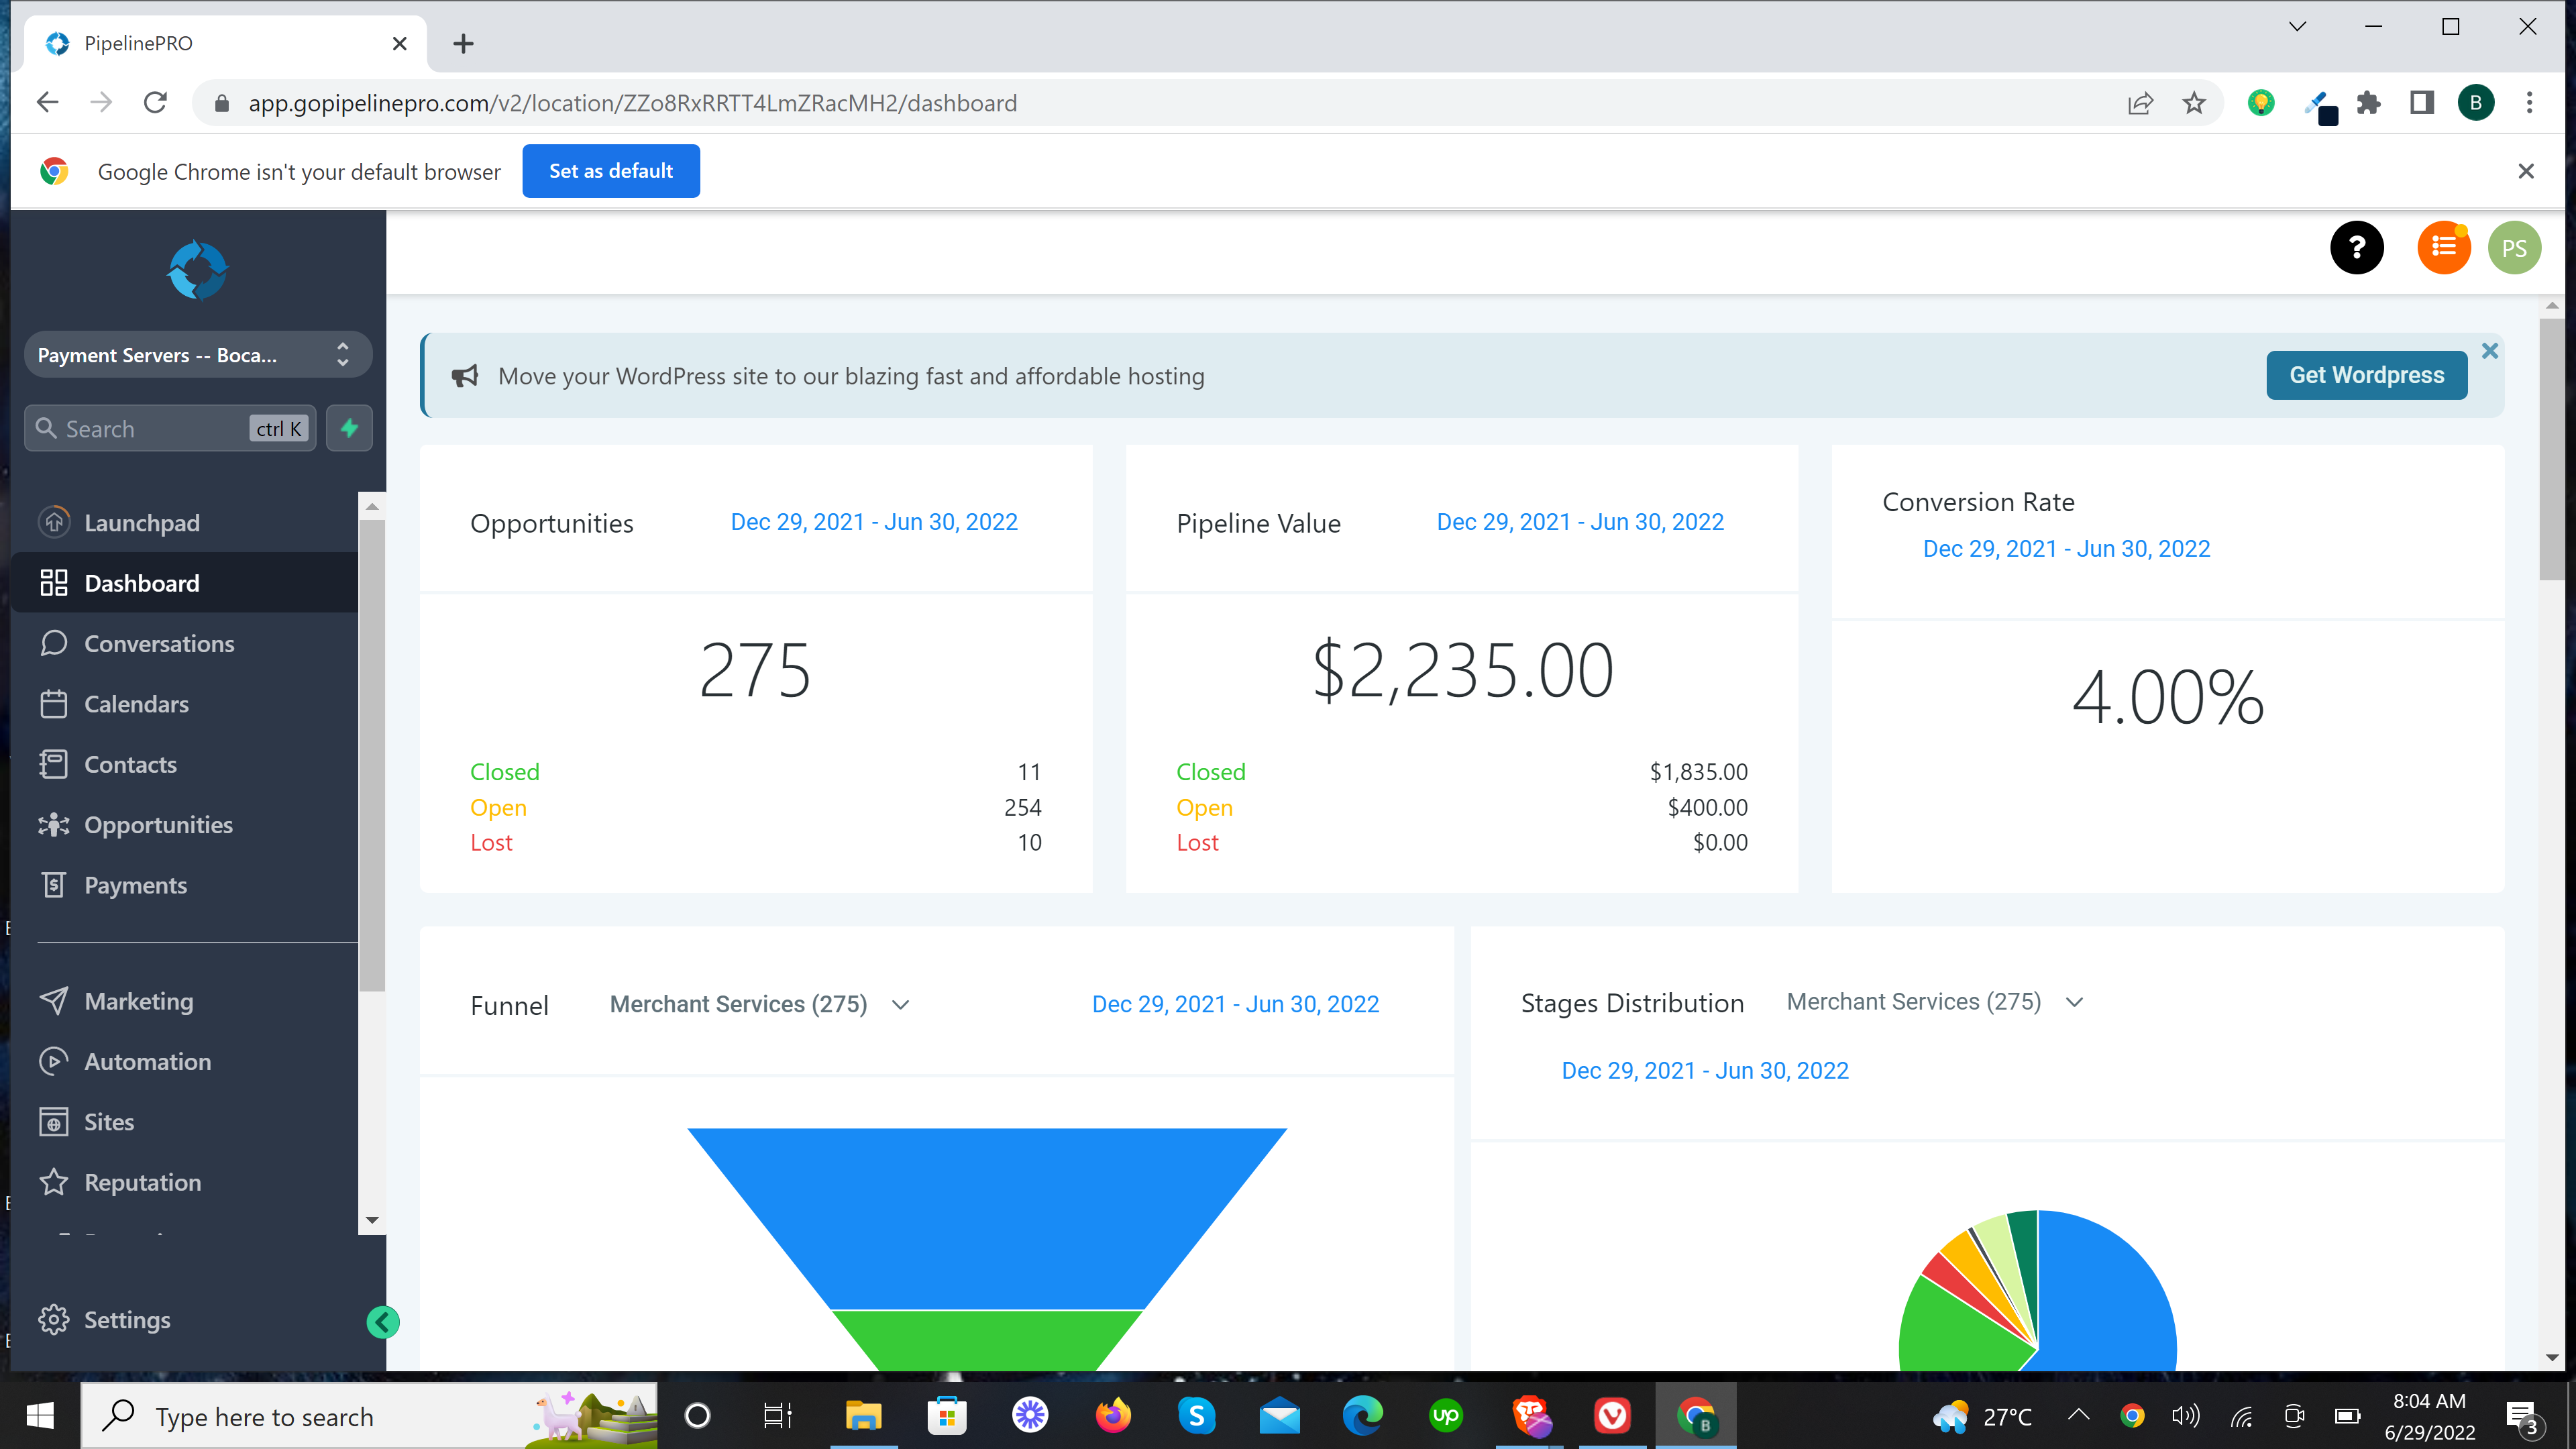Navigate to Conversations section
This screenshot has height=1449, width=2576.
[159, 642]
